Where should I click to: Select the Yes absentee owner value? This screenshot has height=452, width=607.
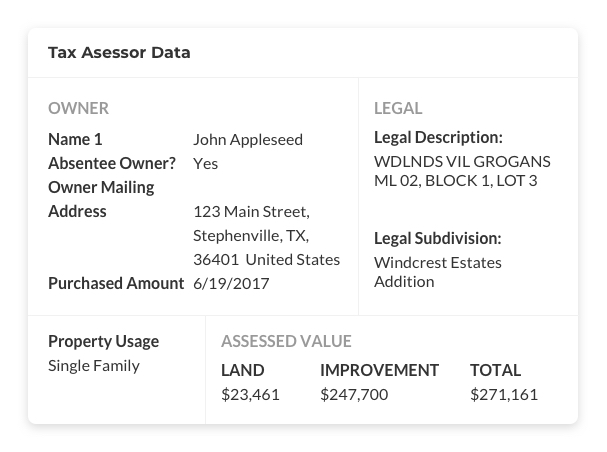pyautogui.click(x=205, y=163)
